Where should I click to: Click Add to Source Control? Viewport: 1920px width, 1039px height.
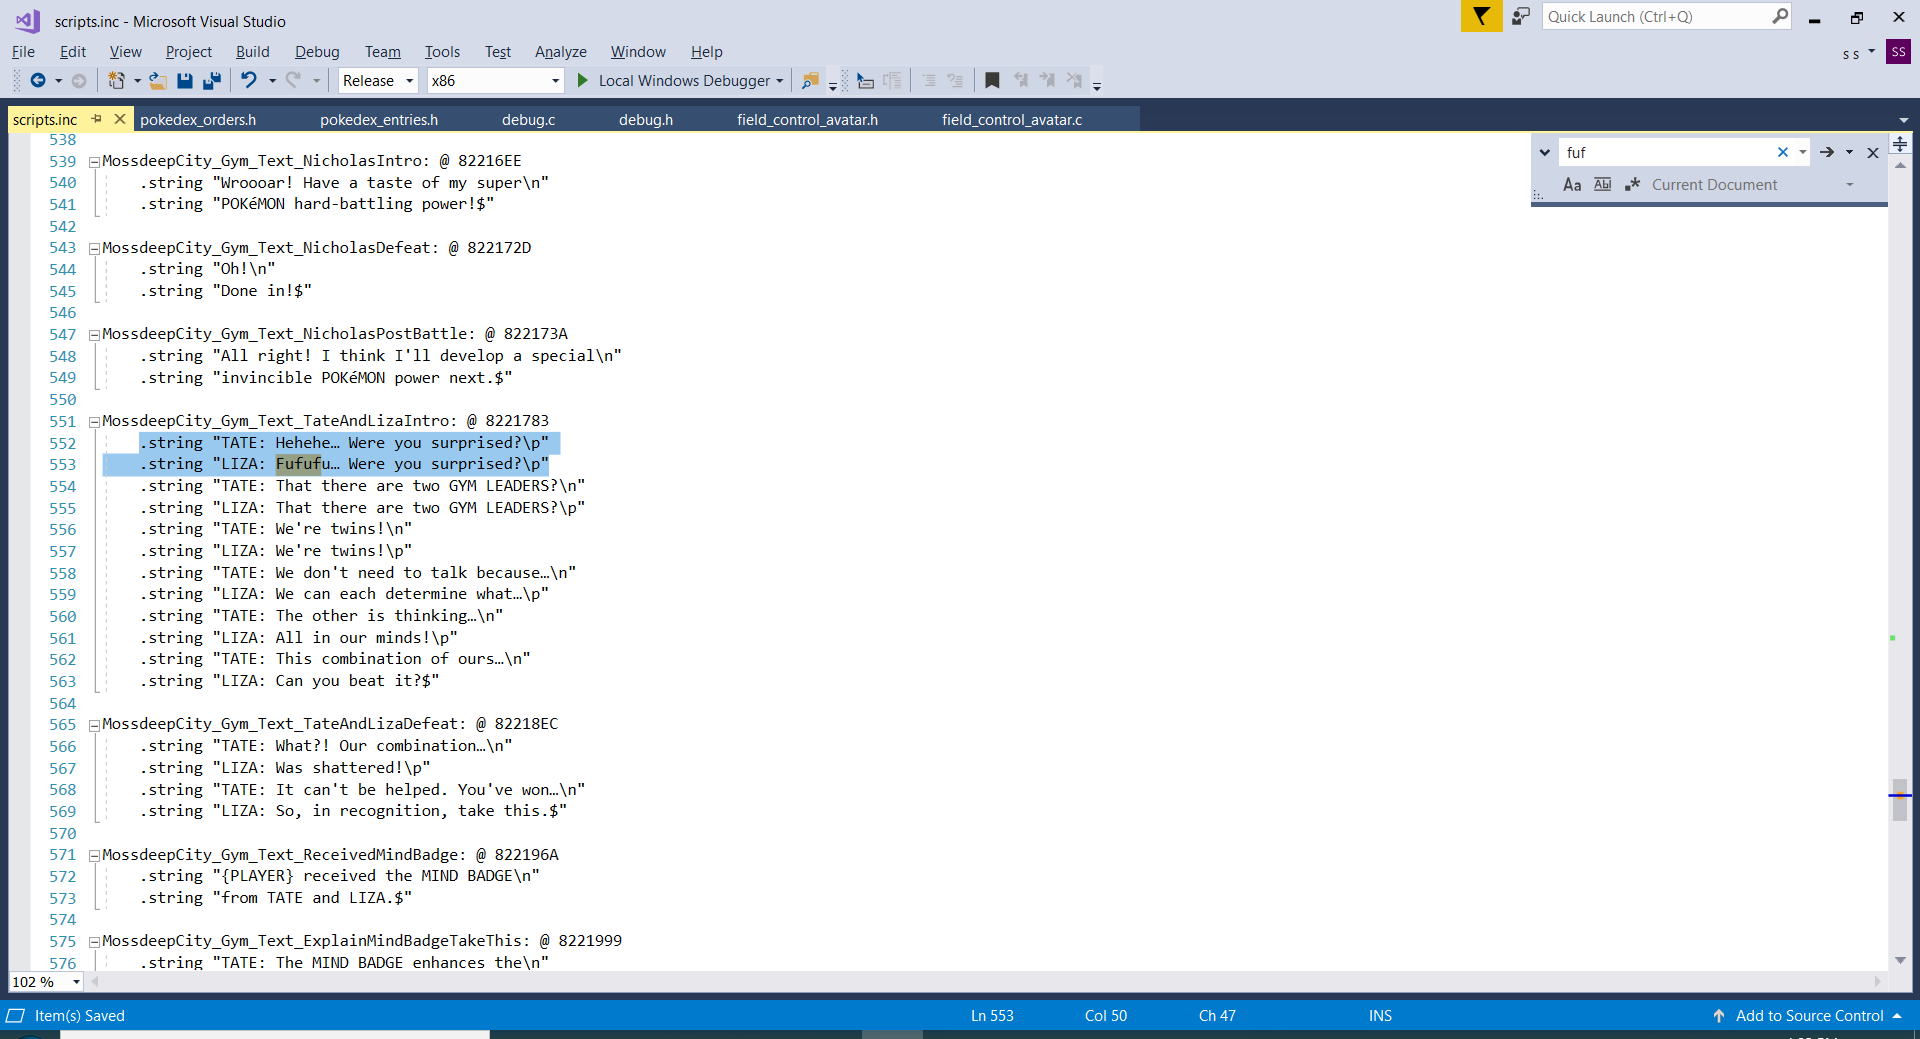[x=1808, y=1016]
